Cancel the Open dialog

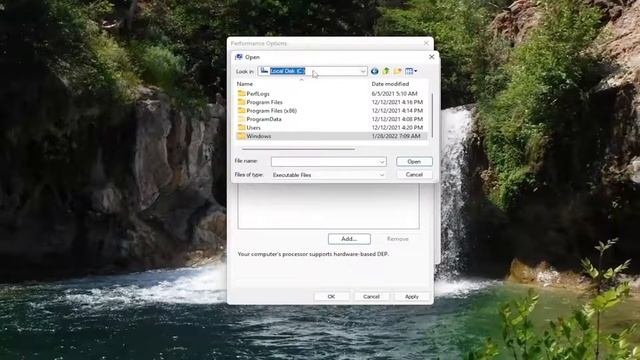(x=414, y=174)
